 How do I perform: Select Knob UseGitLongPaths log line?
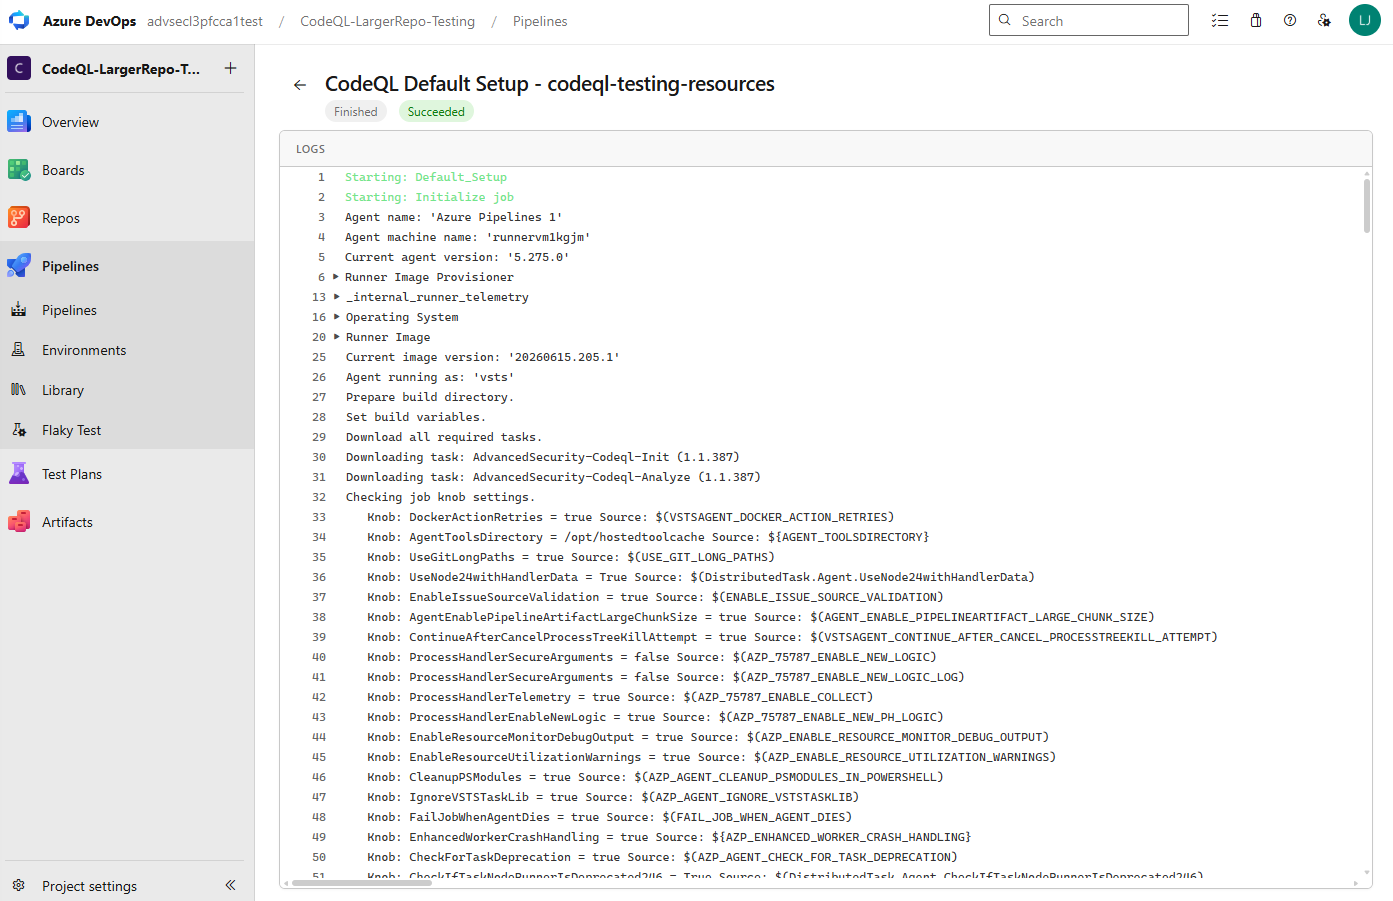click(x=571, y=557)
